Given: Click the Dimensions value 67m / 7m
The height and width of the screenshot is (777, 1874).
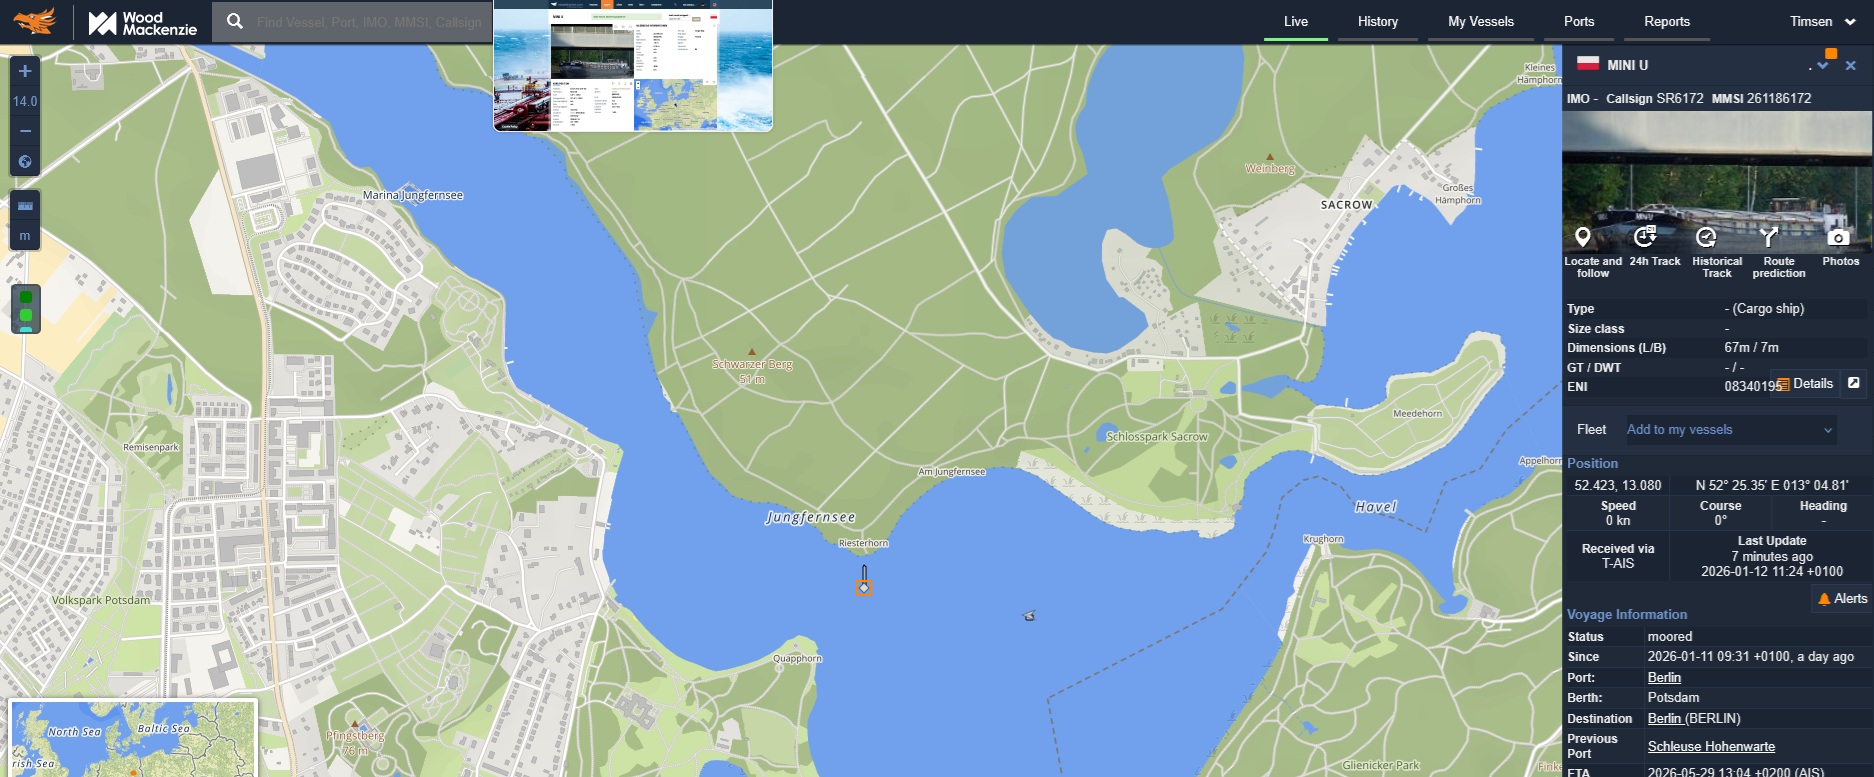Looking at the screenshot, I should point(1751,348).
